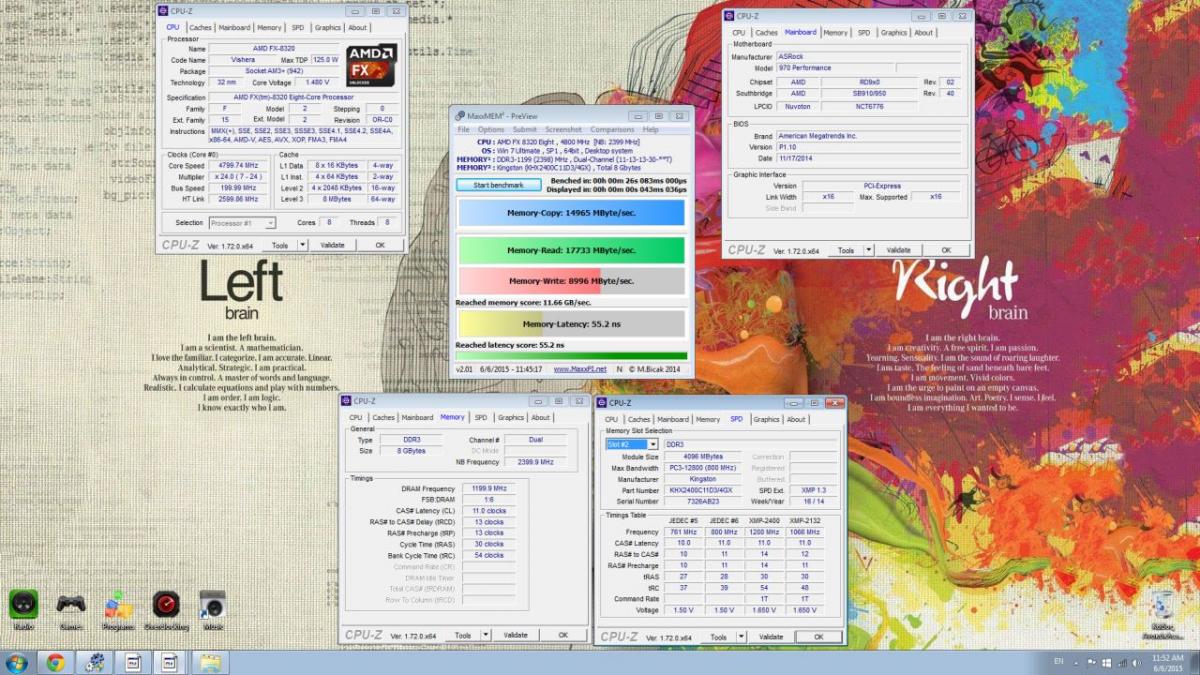Expand Tools arrow in CPU-Z SPD window
This screenshot has width=1200, height=675.
pos(741,636)
